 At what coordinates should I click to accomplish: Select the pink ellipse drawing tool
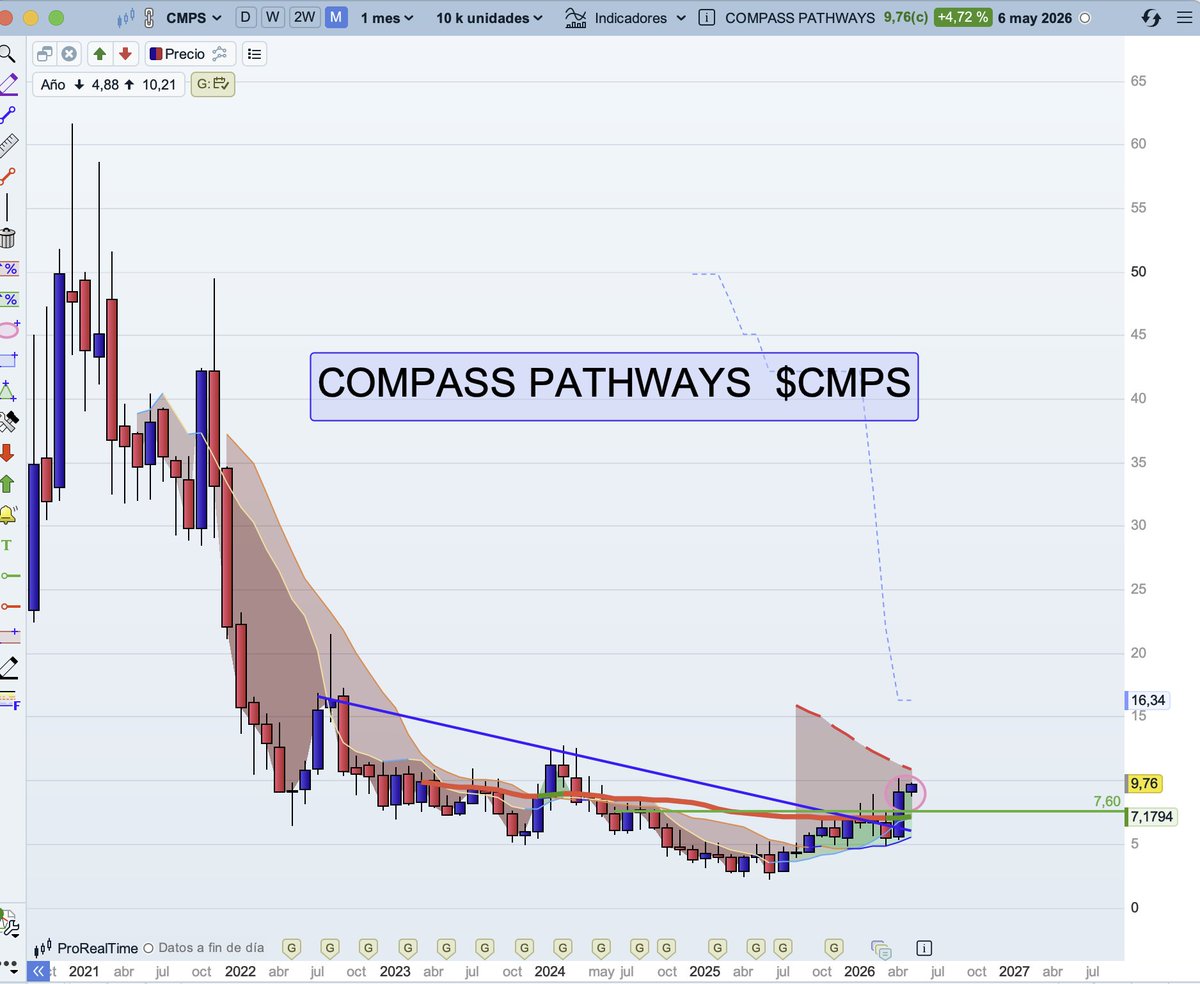coord(9,329)
